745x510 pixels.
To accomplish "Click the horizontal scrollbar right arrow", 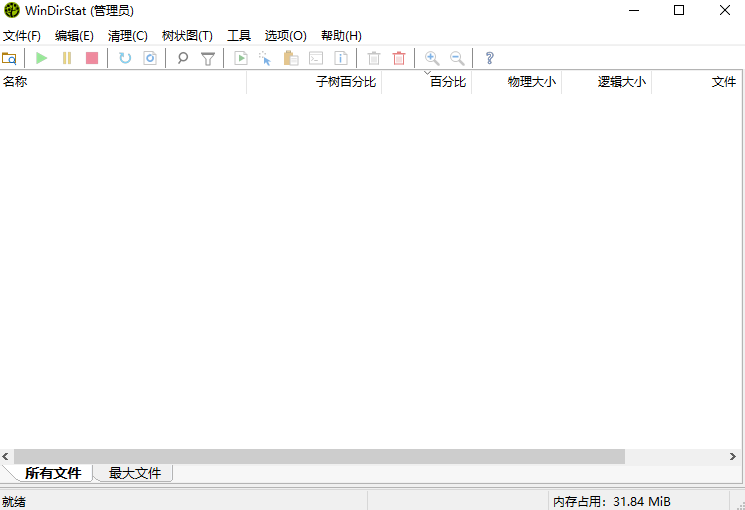I will 733,456.
